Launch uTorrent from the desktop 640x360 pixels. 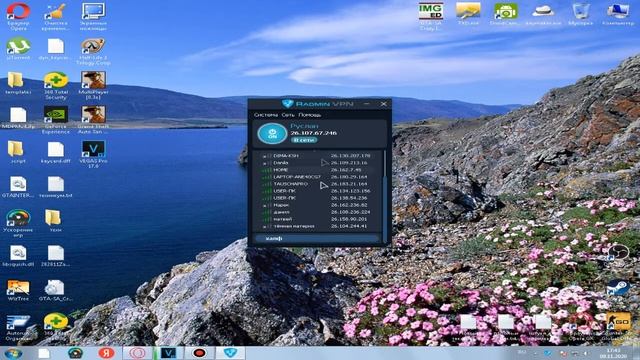tap(18, 49)
